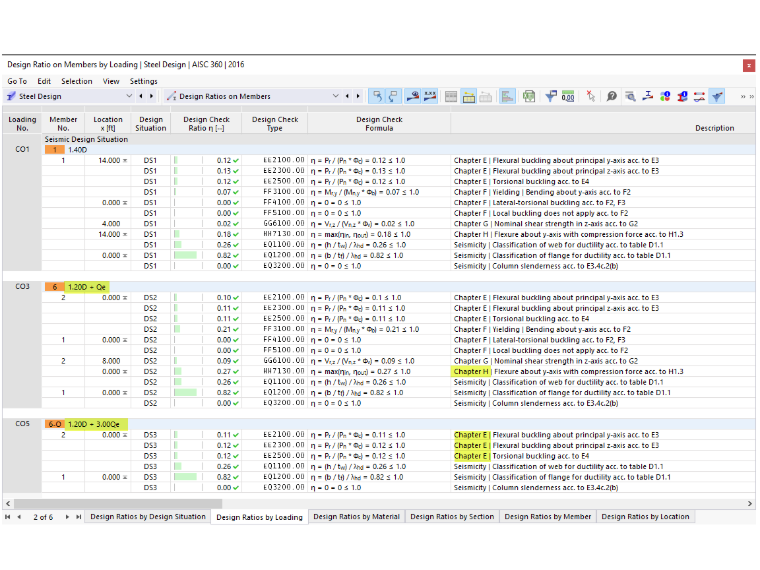Click the orange '6-O' swatch beside 1.20D + 3.00Qe
This screenshot has height=570, width=760.
[55, 424]
